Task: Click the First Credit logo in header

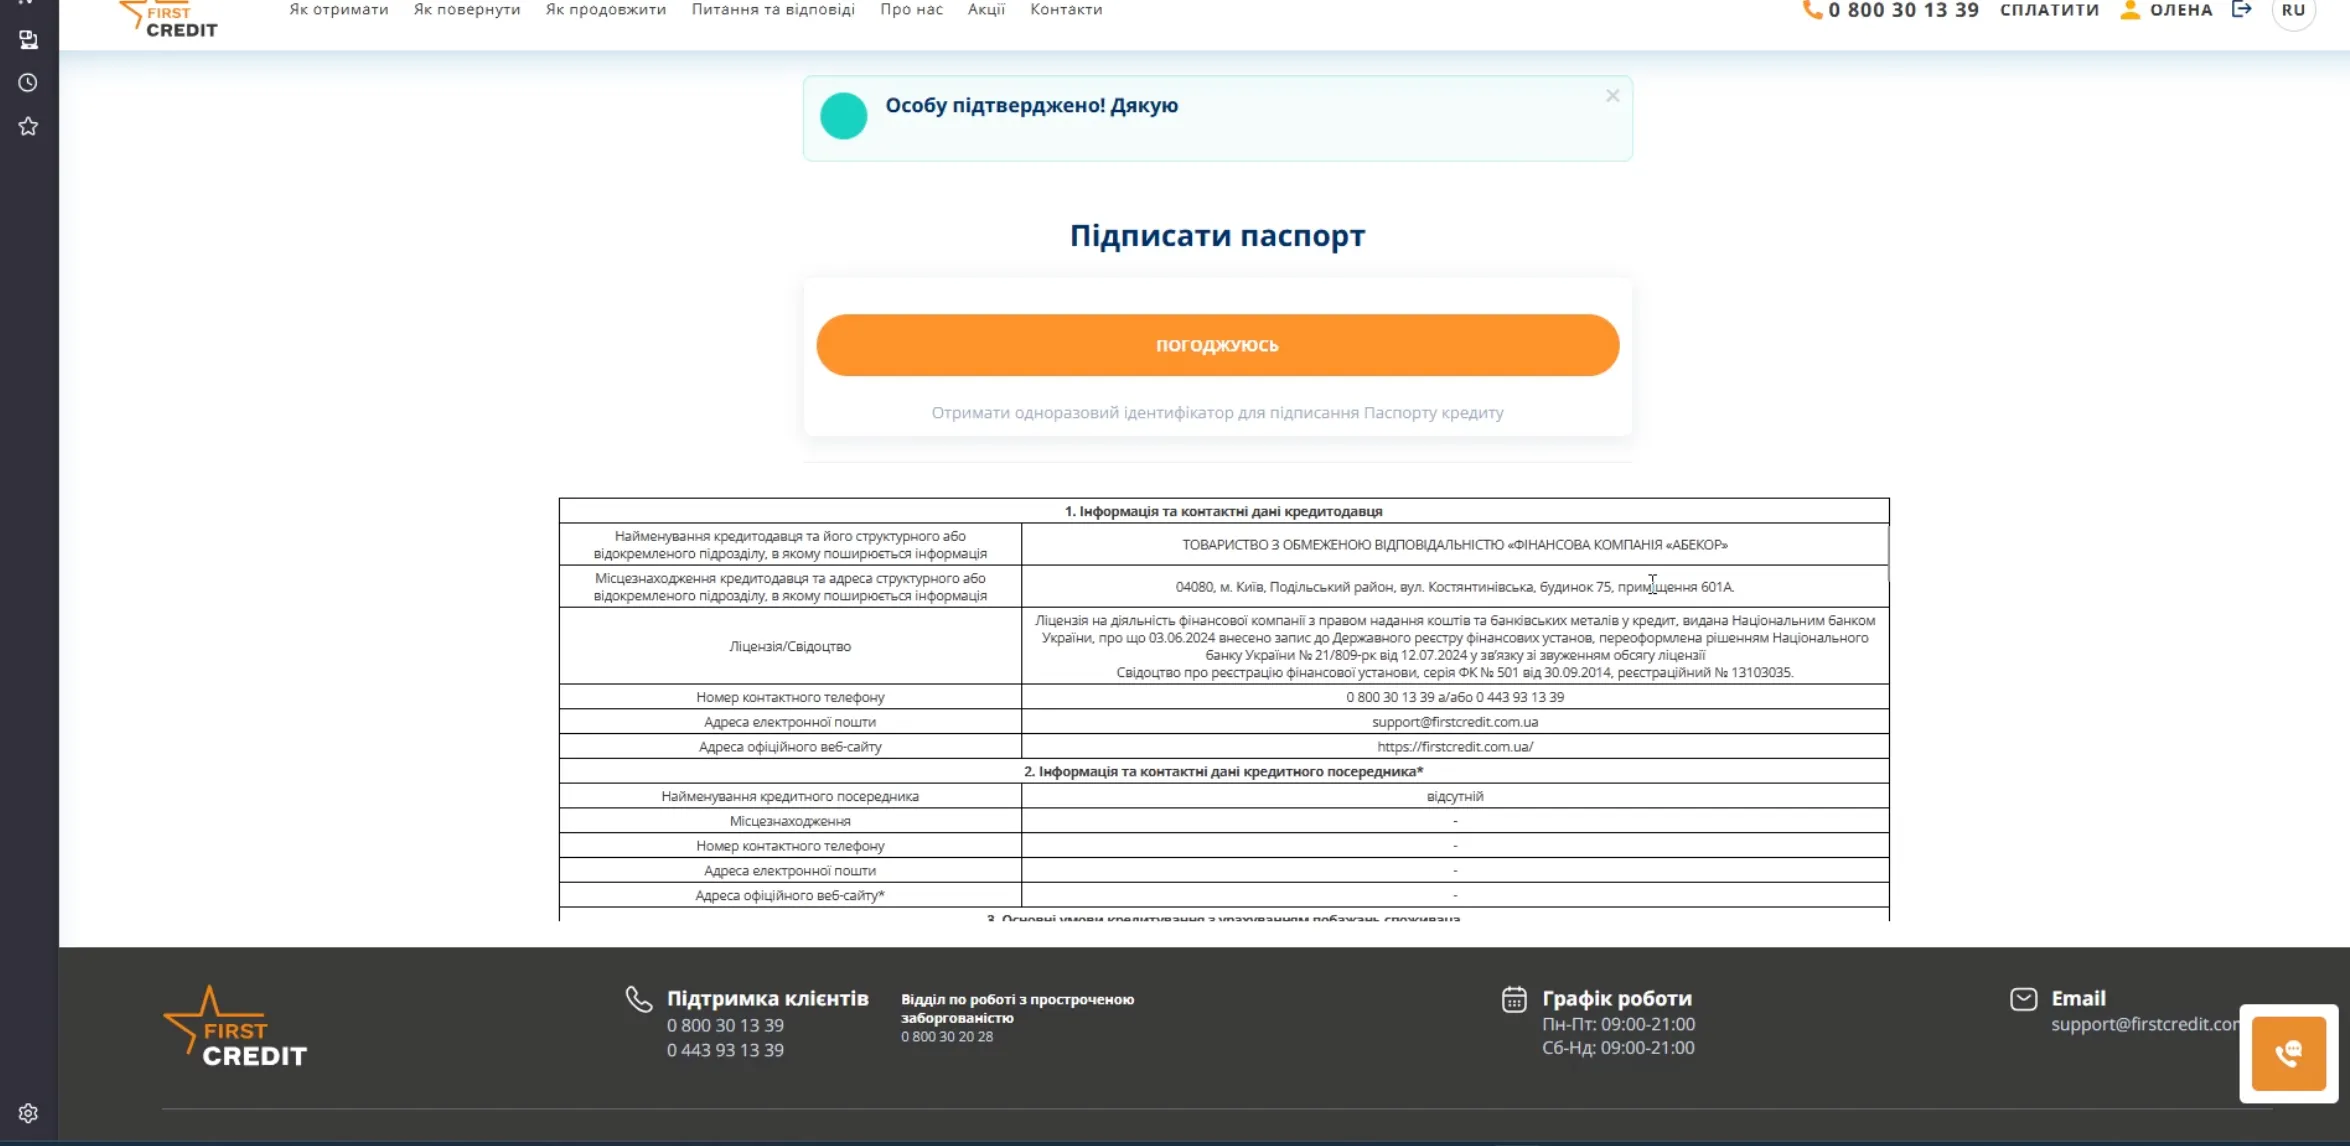Action: pos(168,18)
